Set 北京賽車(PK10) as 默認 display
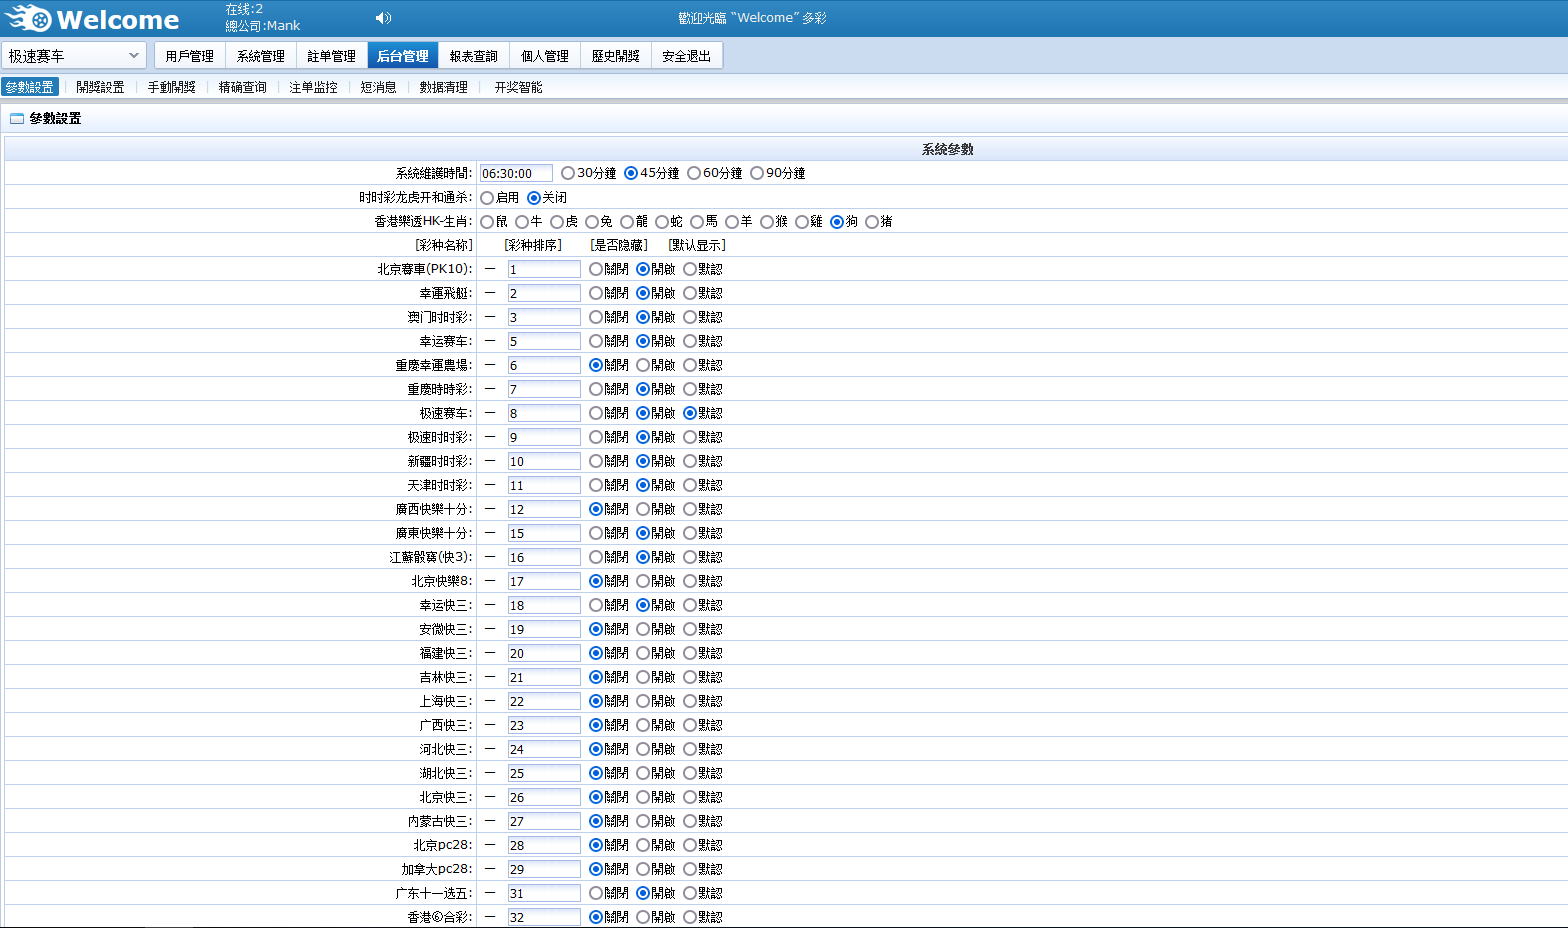1568x928 pixels. [690, 269]
